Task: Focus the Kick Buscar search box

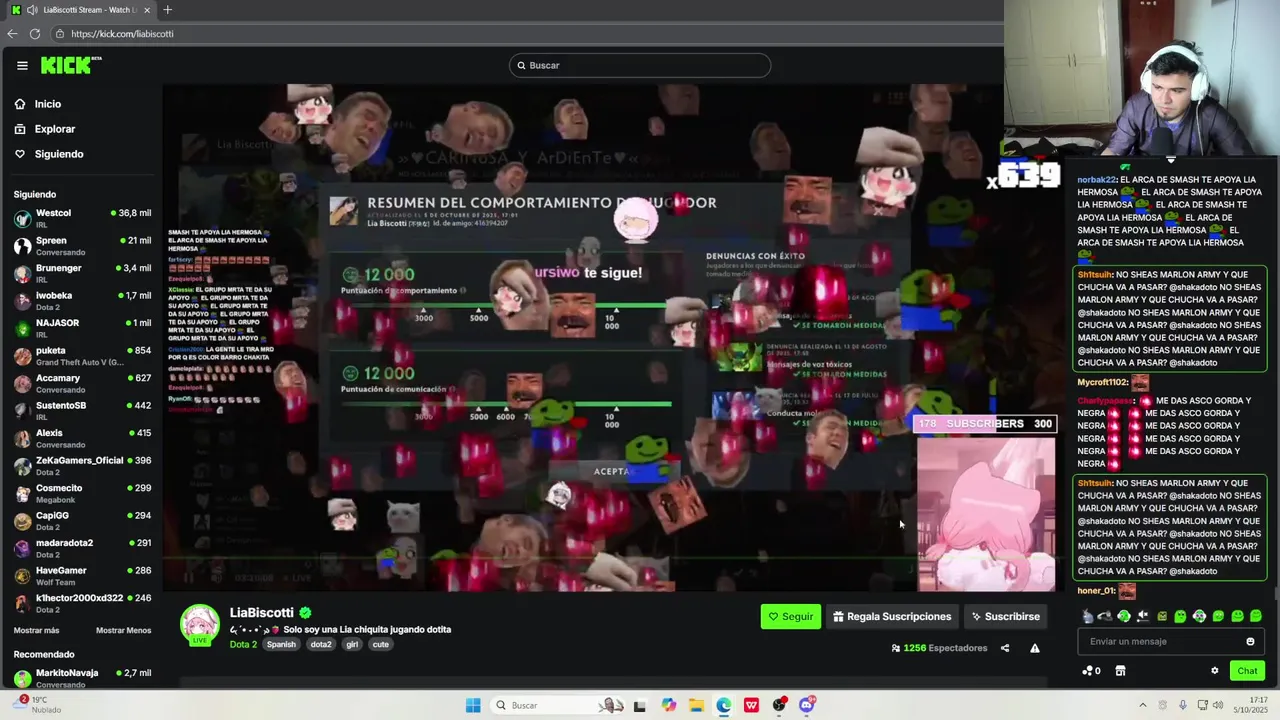Action: 640,65
